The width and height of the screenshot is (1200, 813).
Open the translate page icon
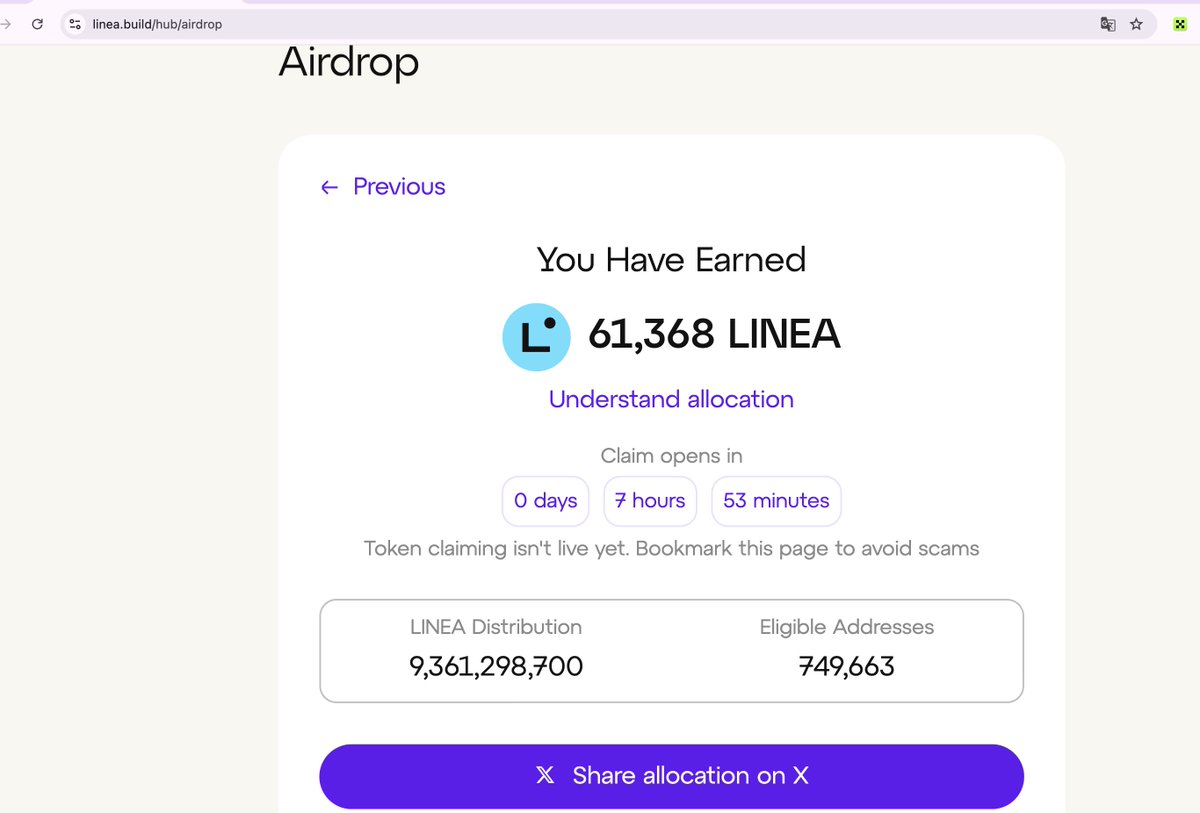(1108, 24)
